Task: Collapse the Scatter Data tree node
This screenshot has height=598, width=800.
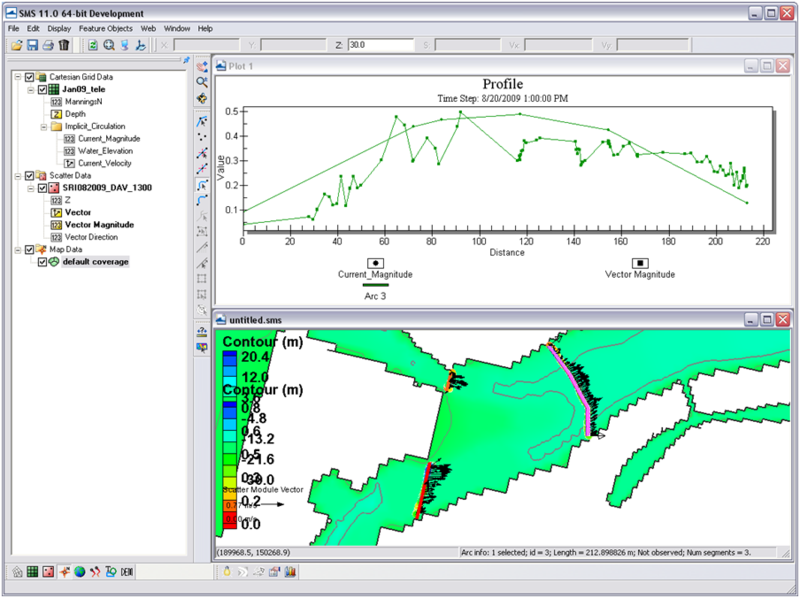Action: coord(18,176)
